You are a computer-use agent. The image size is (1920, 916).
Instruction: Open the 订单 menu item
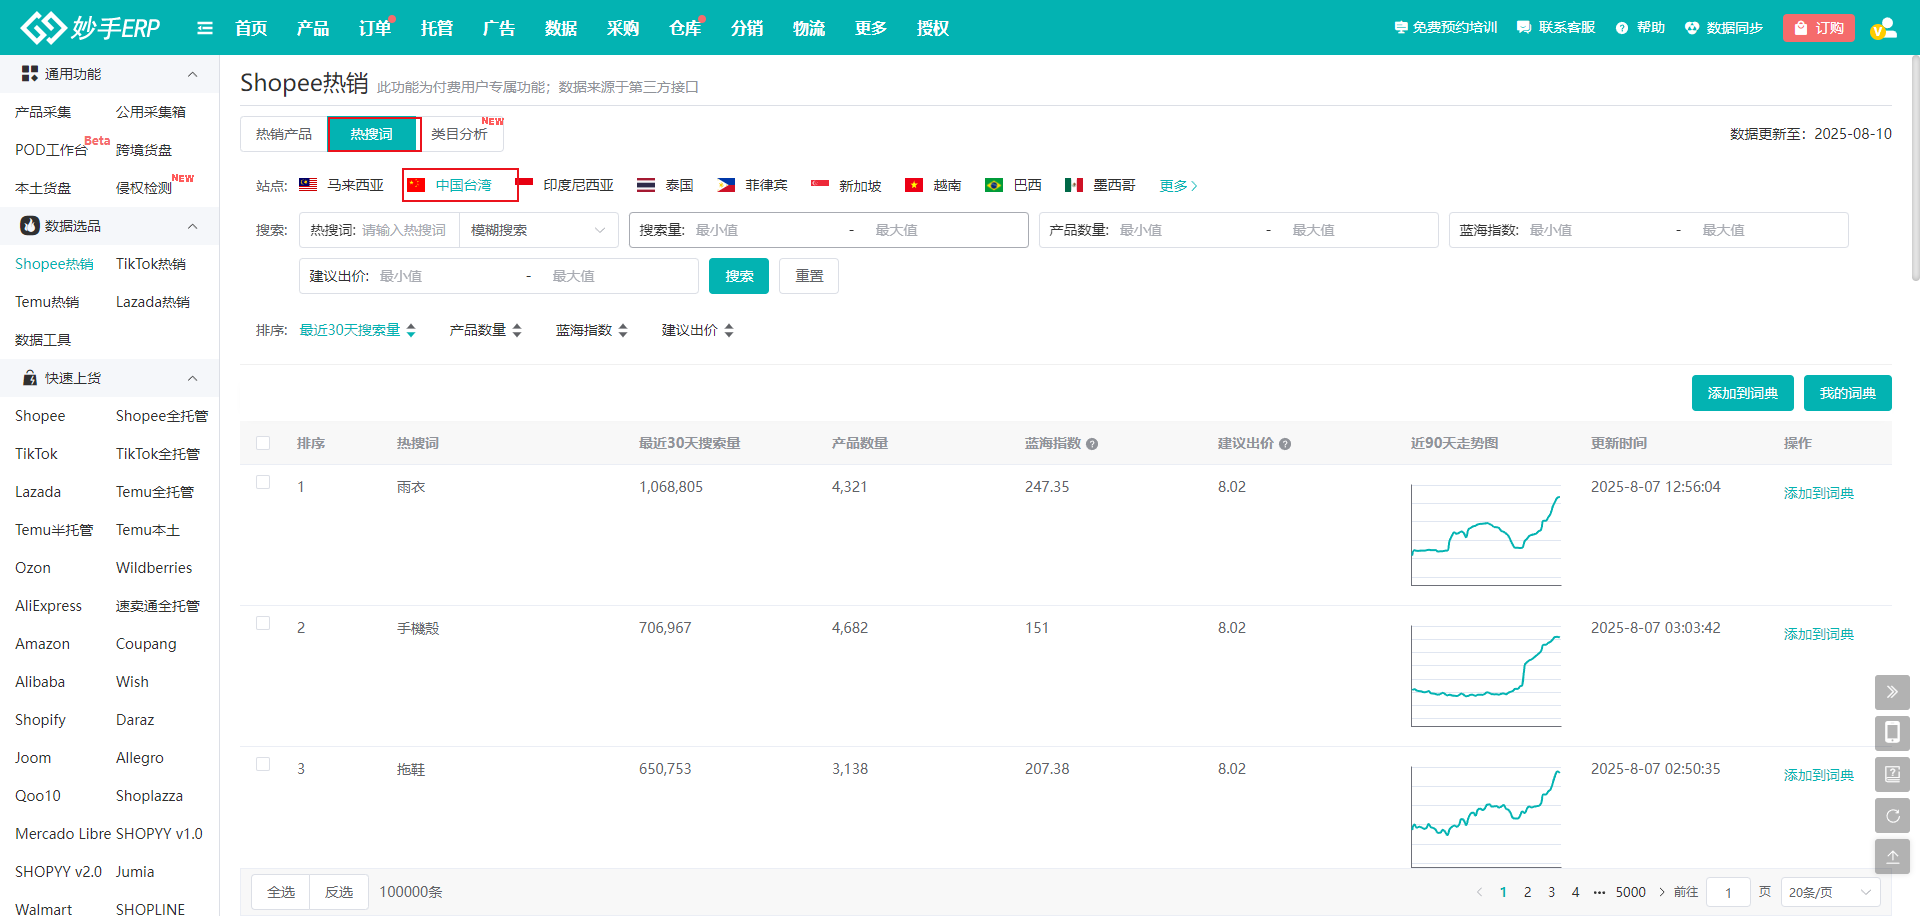[375, 28]
